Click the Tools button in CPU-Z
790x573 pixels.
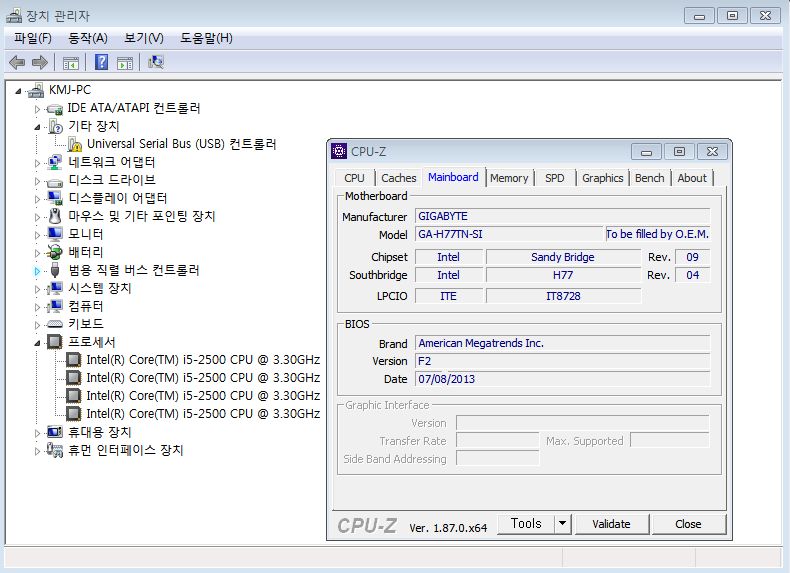tap(526, 524)
